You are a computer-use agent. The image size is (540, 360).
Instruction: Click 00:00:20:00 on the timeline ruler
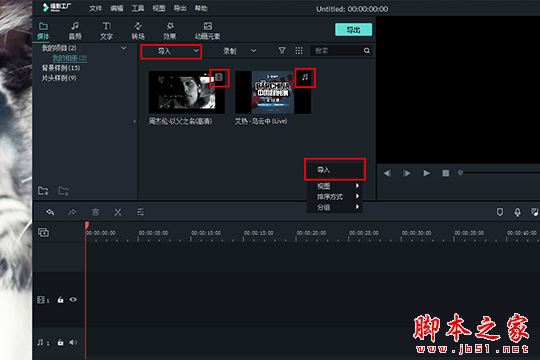click(311, 233)
